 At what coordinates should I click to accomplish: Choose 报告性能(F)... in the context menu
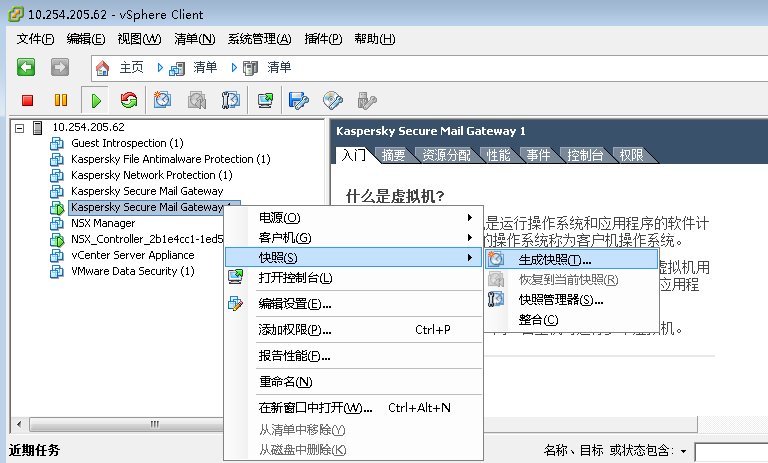pyautogui.click(x=354, y=356)
